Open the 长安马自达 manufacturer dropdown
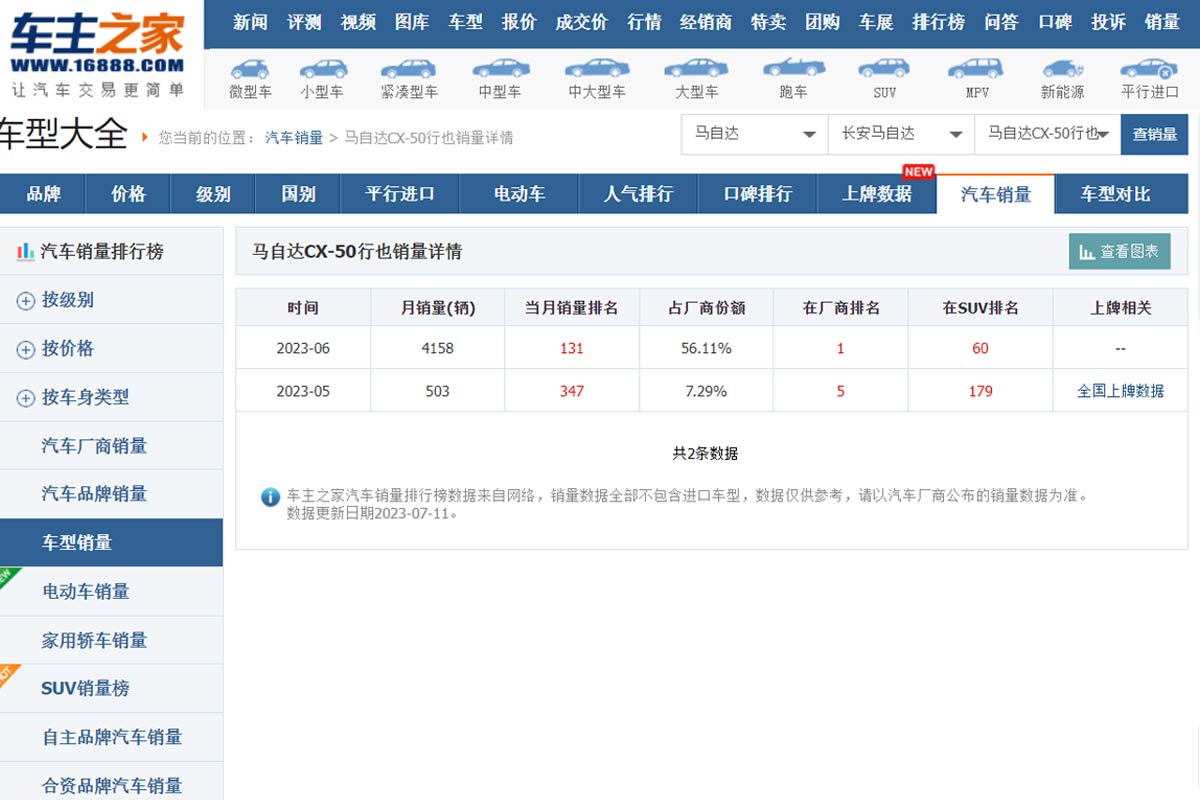Viewport: 1200px width, 800px height. tap(901, 134)
